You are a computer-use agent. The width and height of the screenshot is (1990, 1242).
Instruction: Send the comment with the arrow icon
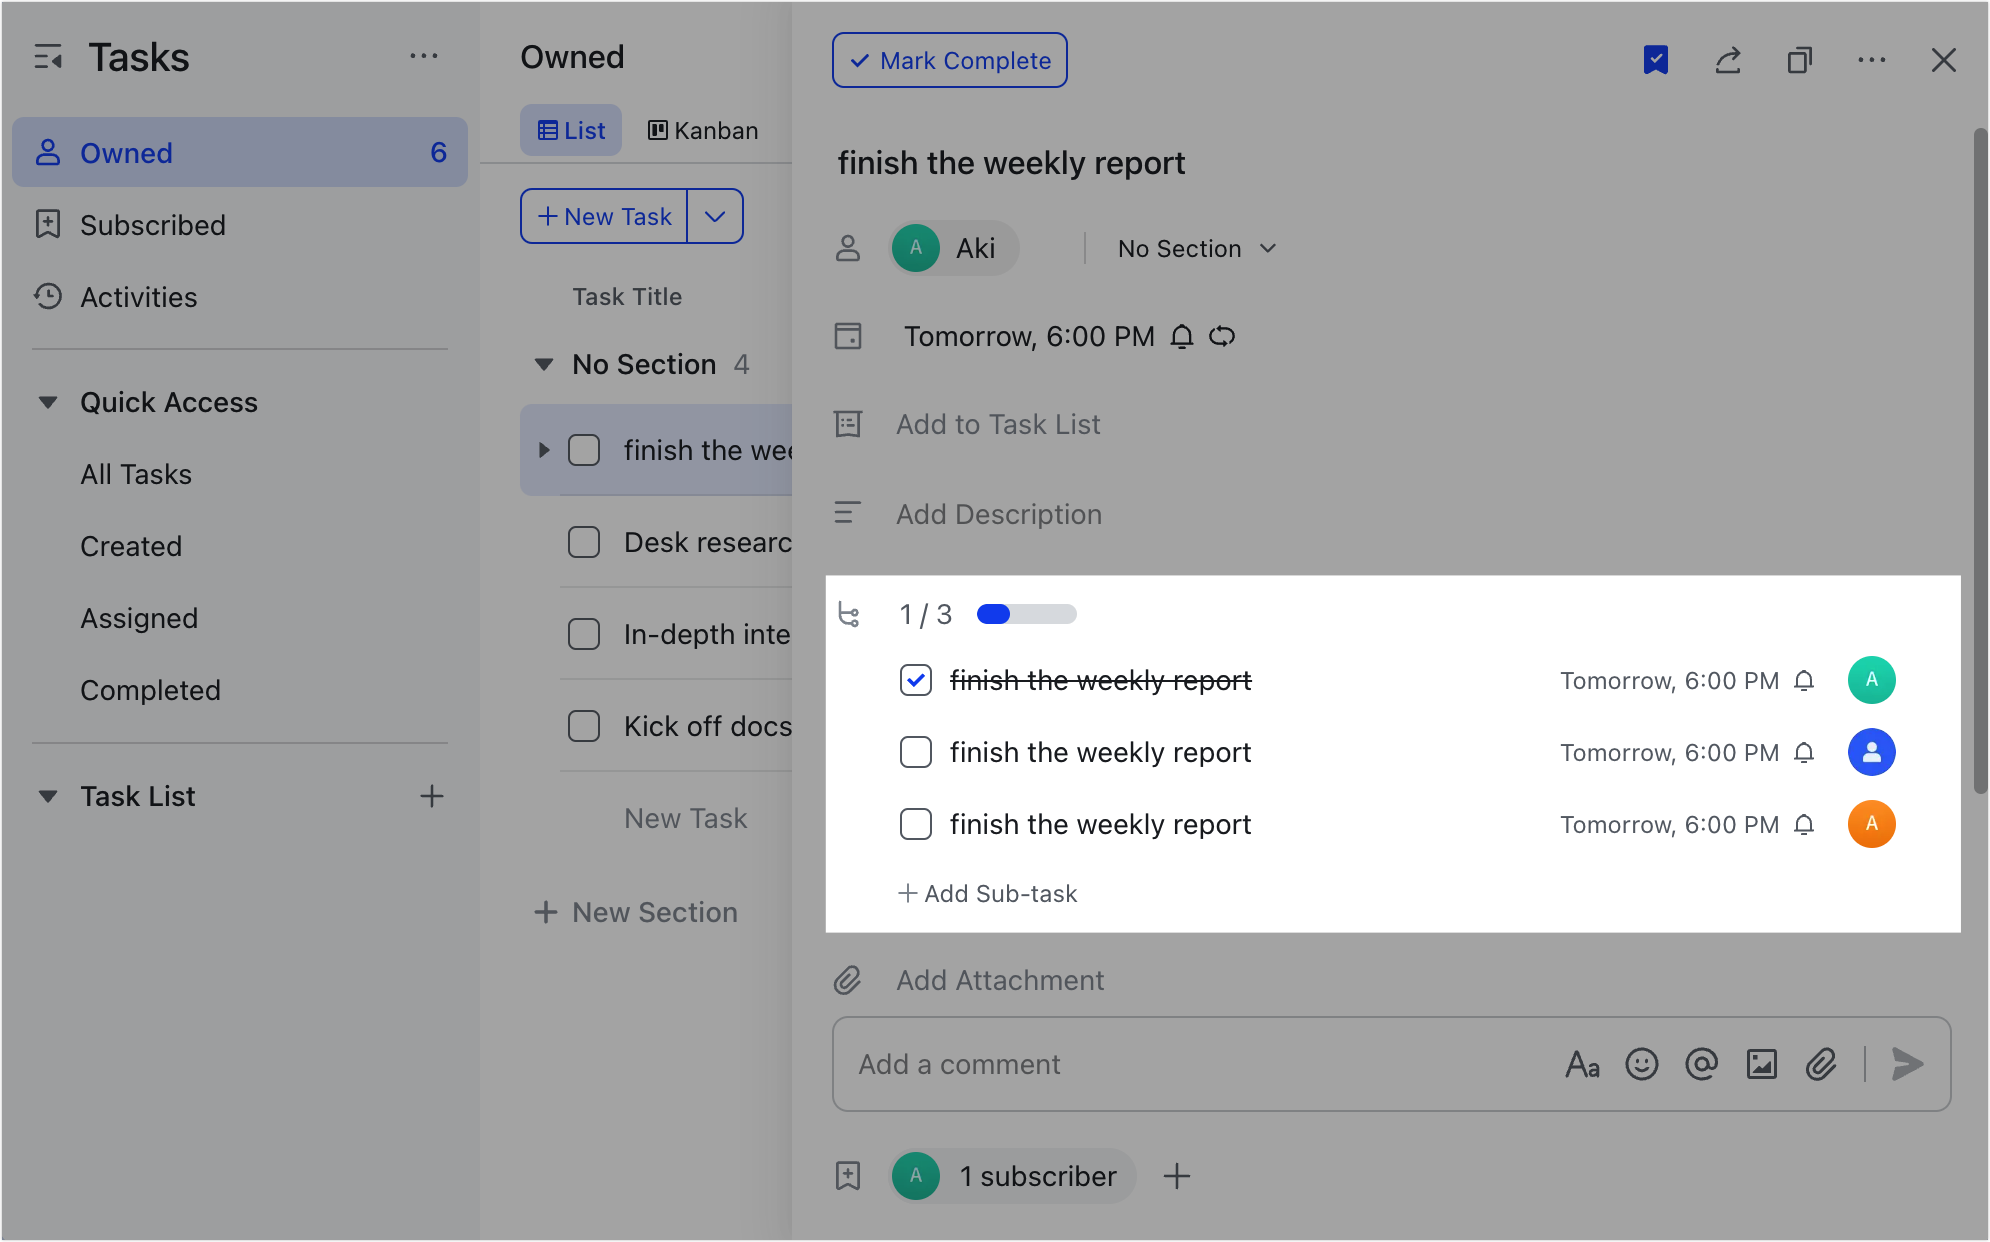pyautogui.click(x=1908, y=1064)
